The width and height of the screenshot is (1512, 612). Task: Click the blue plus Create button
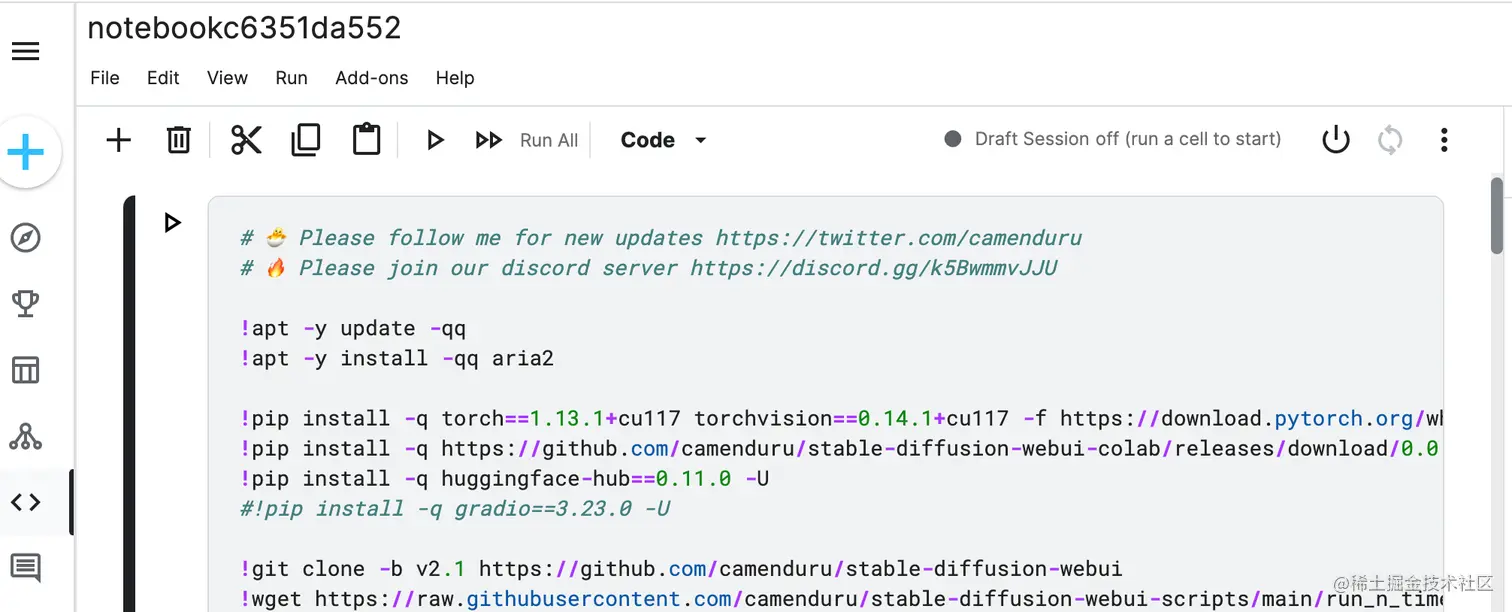tap(27, 153)
